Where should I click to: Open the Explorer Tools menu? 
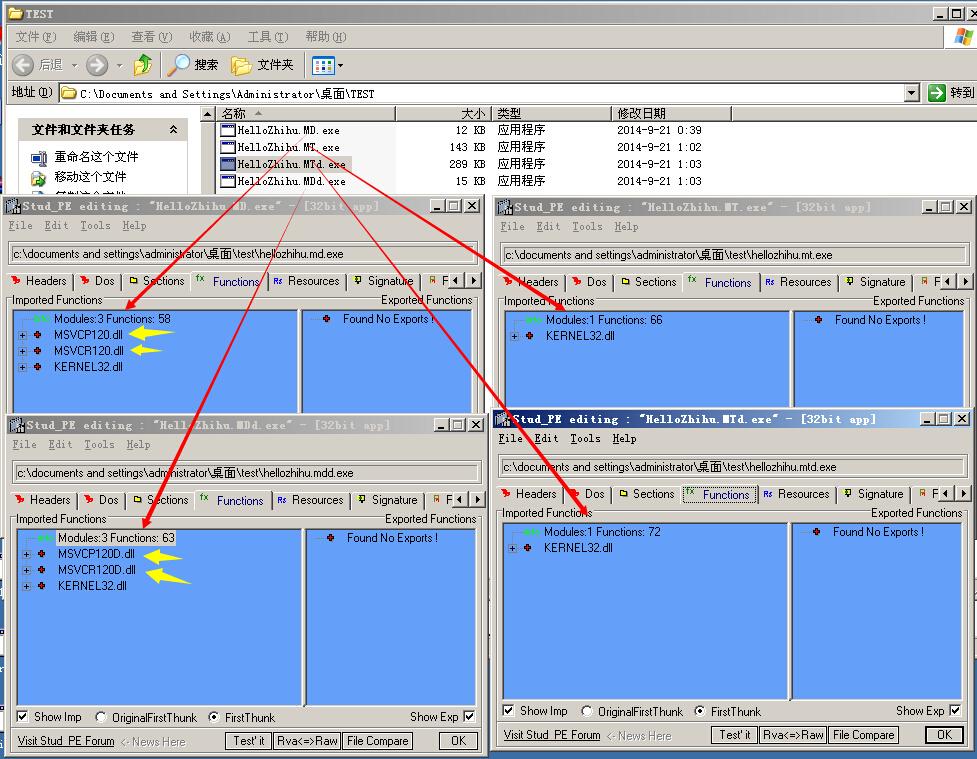[268, 37]
